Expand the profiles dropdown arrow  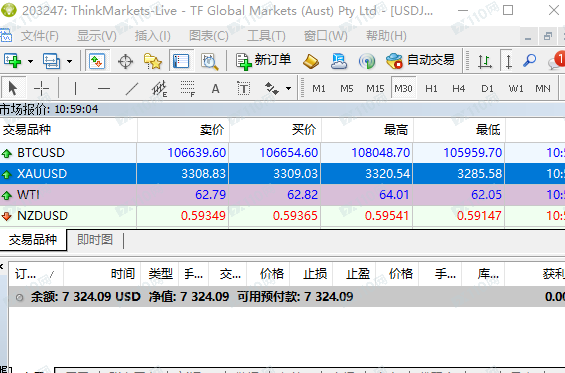point(70,62)
